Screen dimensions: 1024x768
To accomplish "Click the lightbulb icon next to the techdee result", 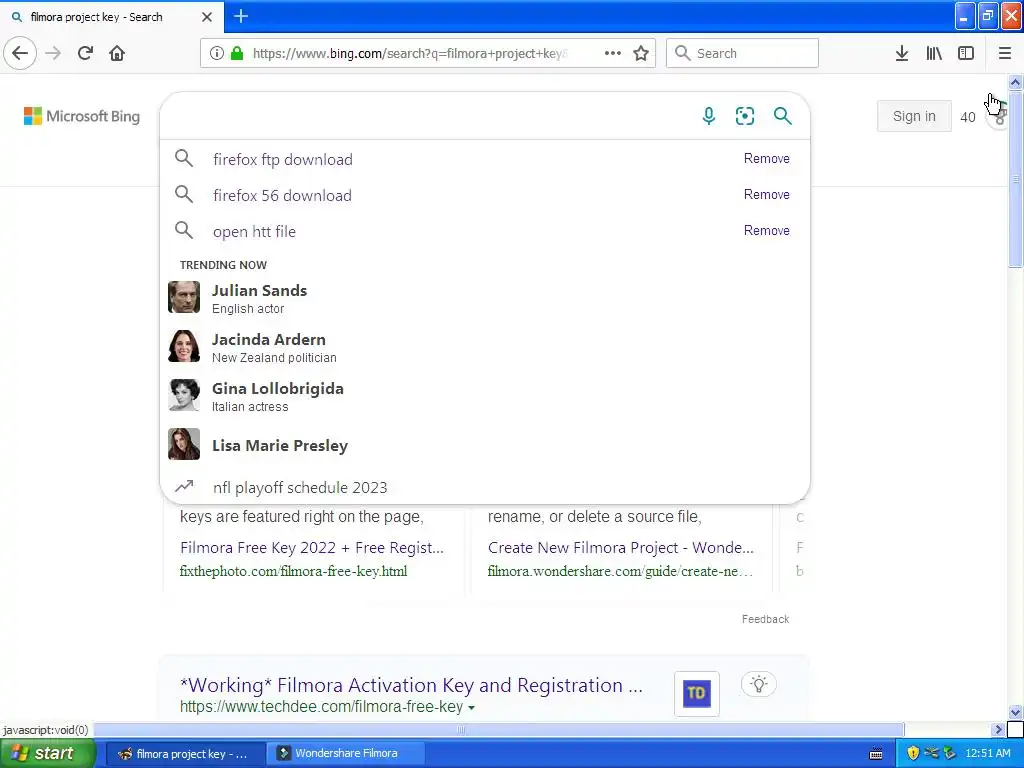I will [x=758, y=684].
